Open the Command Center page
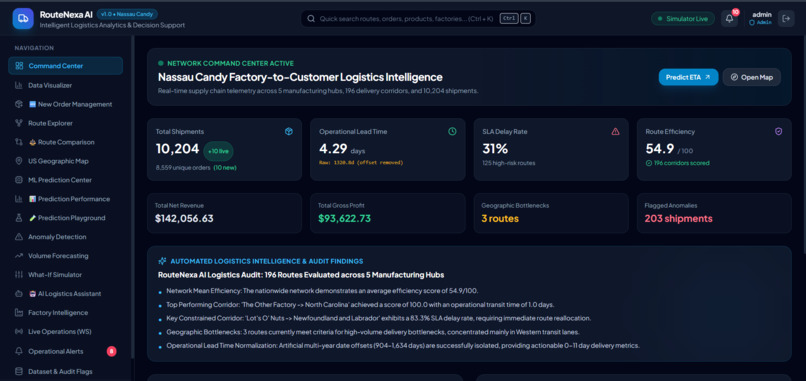Viewport: 806px width, 381px height. 65,66
